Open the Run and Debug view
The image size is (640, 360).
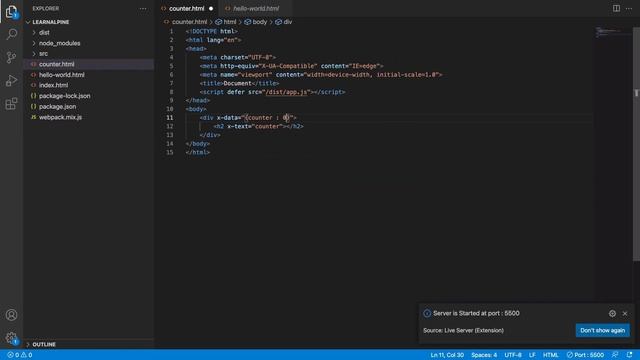[11, 80]
